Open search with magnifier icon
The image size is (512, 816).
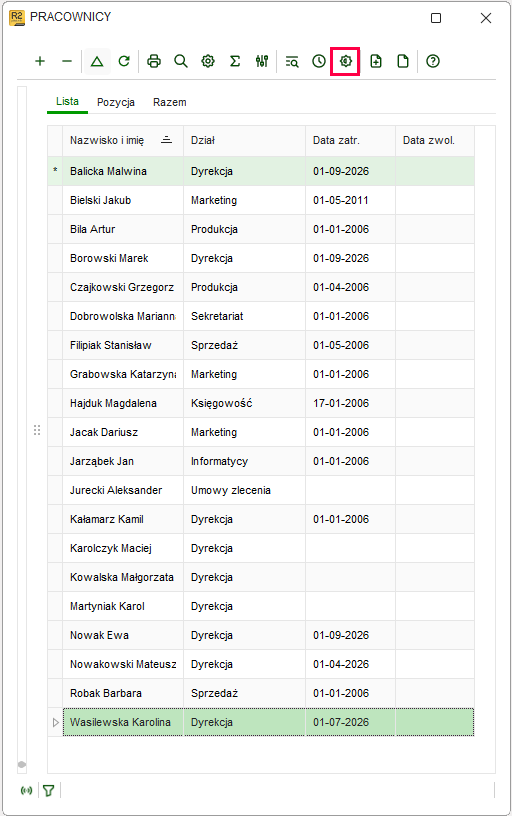[181, 61]
